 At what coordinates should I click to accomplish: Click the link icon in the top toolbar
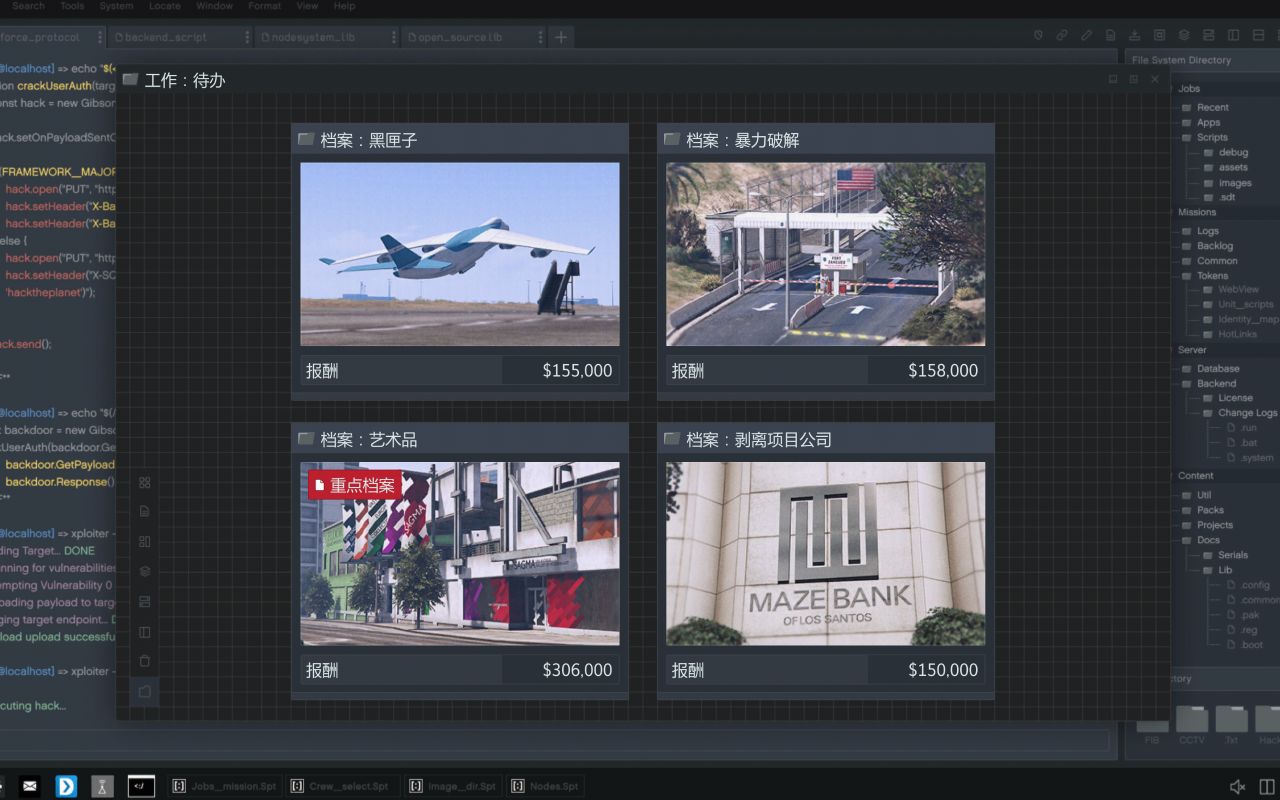(x=1062, y=36)
